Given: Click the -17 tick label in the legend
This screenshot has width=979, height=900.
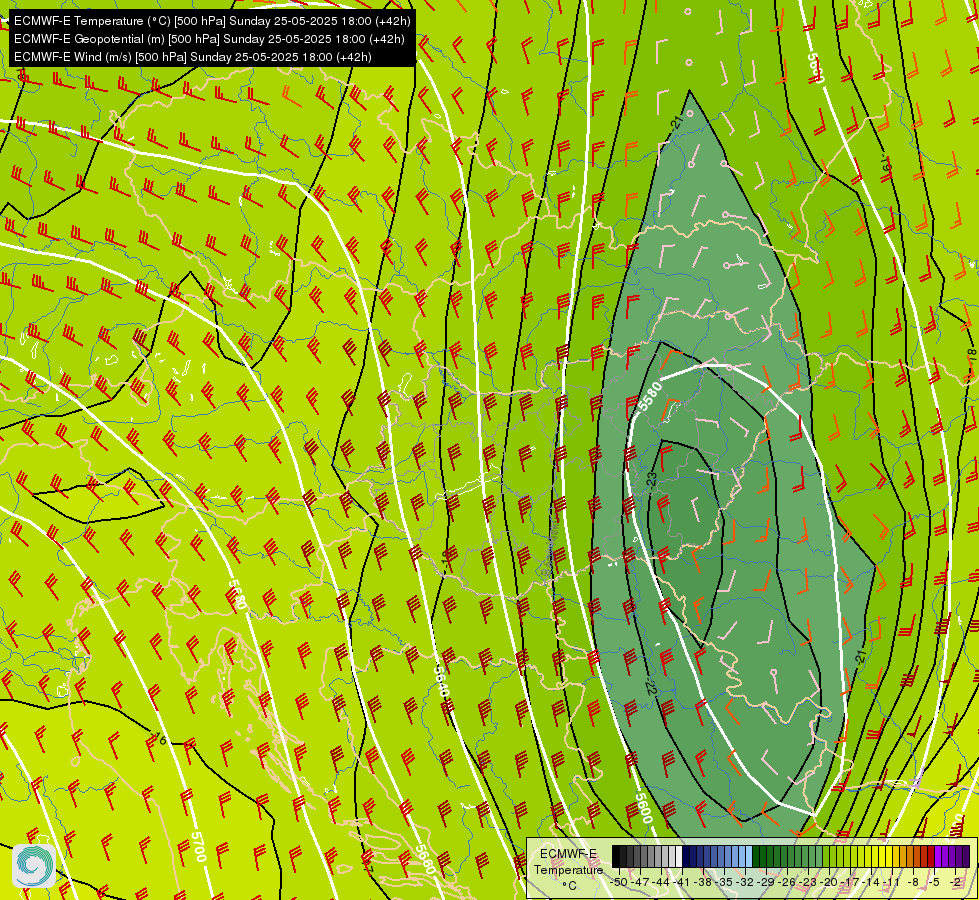Looking at the screenshot, I should click(x=850, y=882).
